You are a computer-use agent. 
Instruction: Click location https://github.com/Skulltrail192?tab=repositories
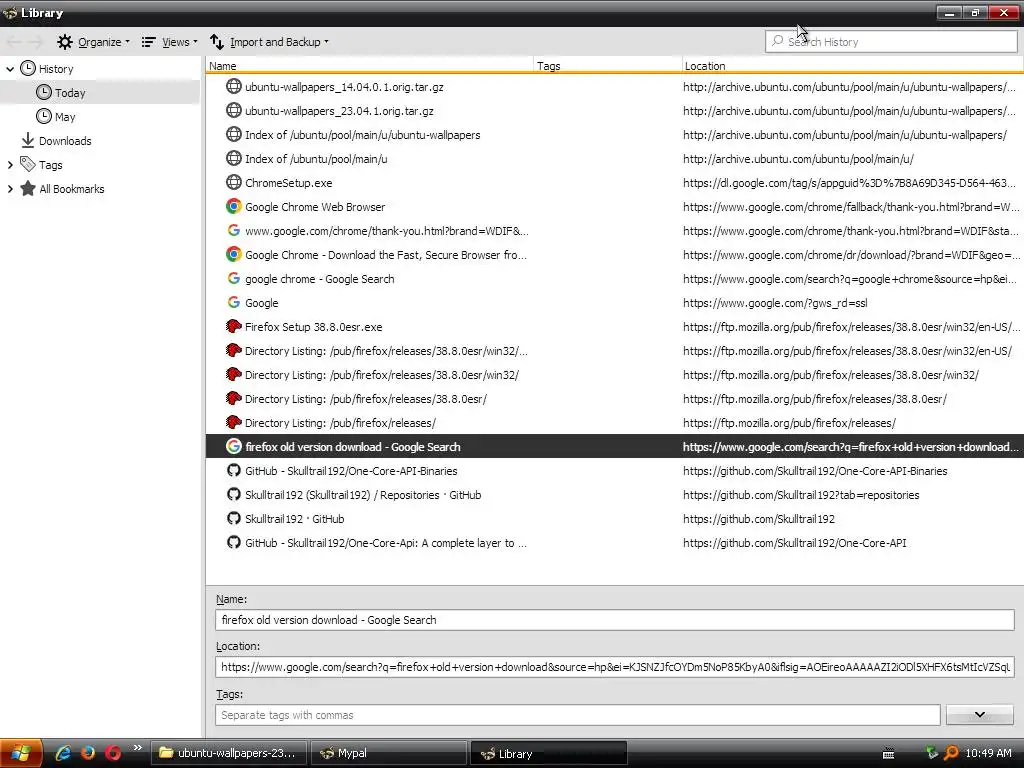[801, 495]
